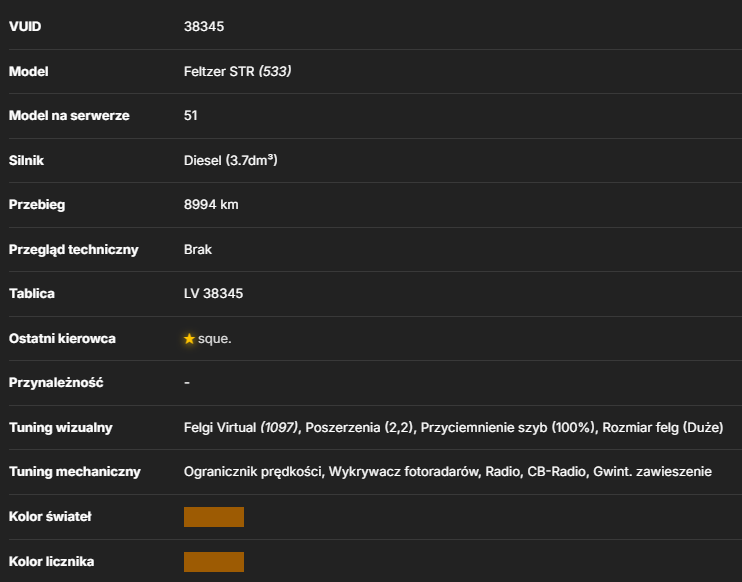Image resolution: width=742 pixels, height=582 pixels.
Task: Click the Felgi Virtual (1097) tuning entry
Action: [241, 428]
